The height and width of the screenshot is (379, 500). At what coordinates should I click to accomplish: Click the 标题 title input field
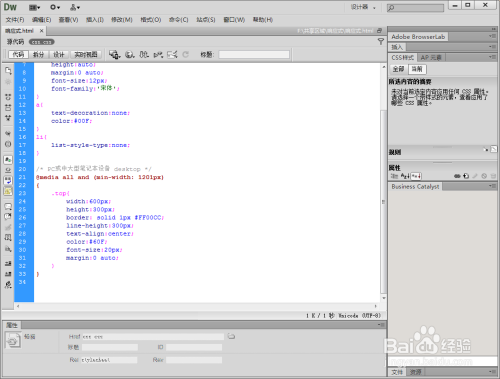[254, 55]
